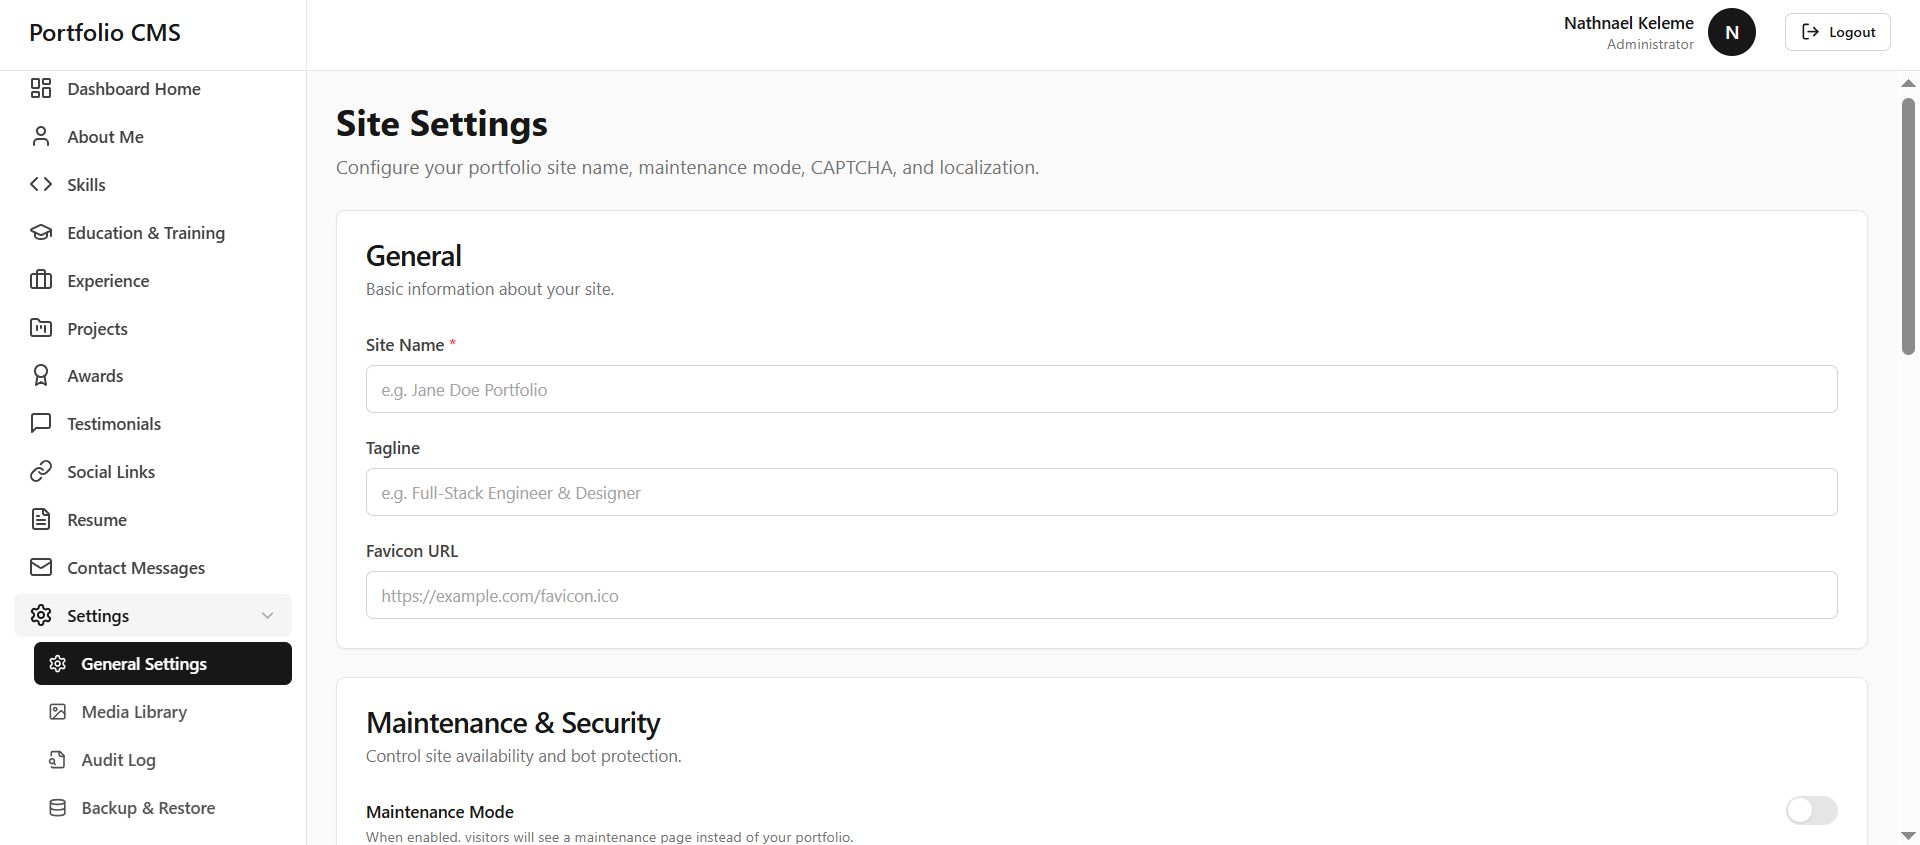Image resolution: width=1920 pixels, height=845 pixels.
Task: Click the user avatar with letter N
Action: 1732,32
